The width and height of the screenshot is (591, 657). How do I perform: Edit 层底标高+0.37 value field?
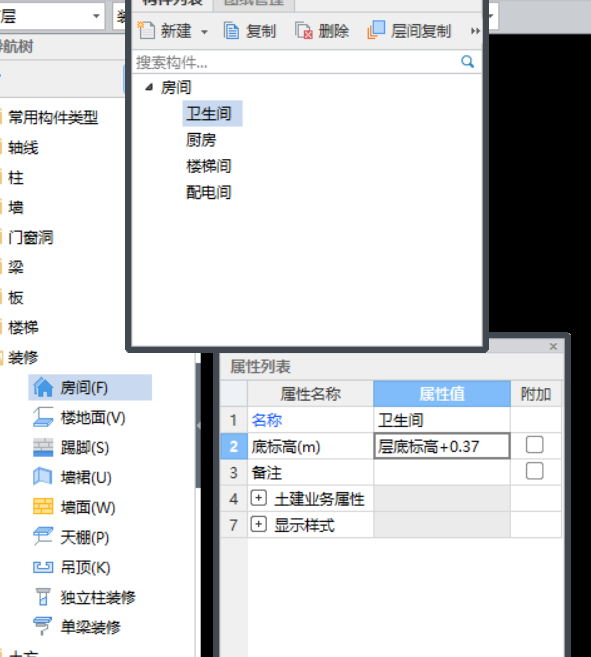point(442,446)
